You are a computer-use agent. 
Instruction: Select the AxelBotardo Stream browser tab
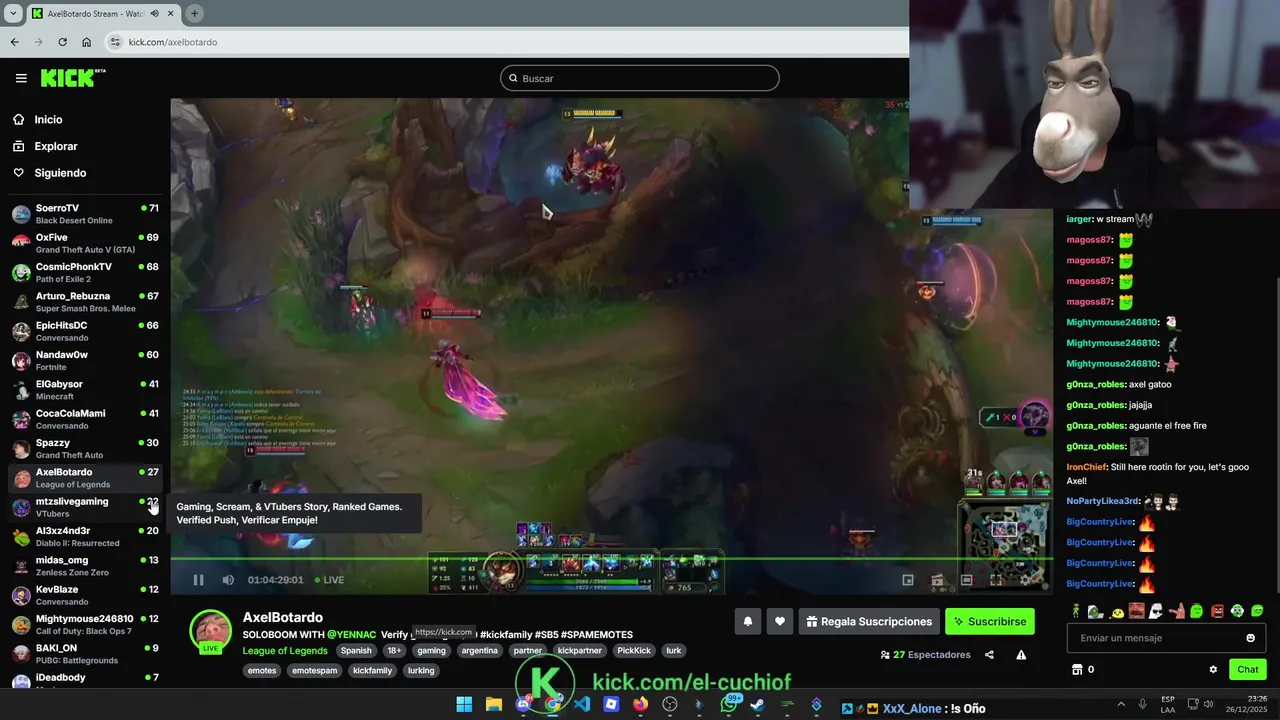click(x=104, y=14)
